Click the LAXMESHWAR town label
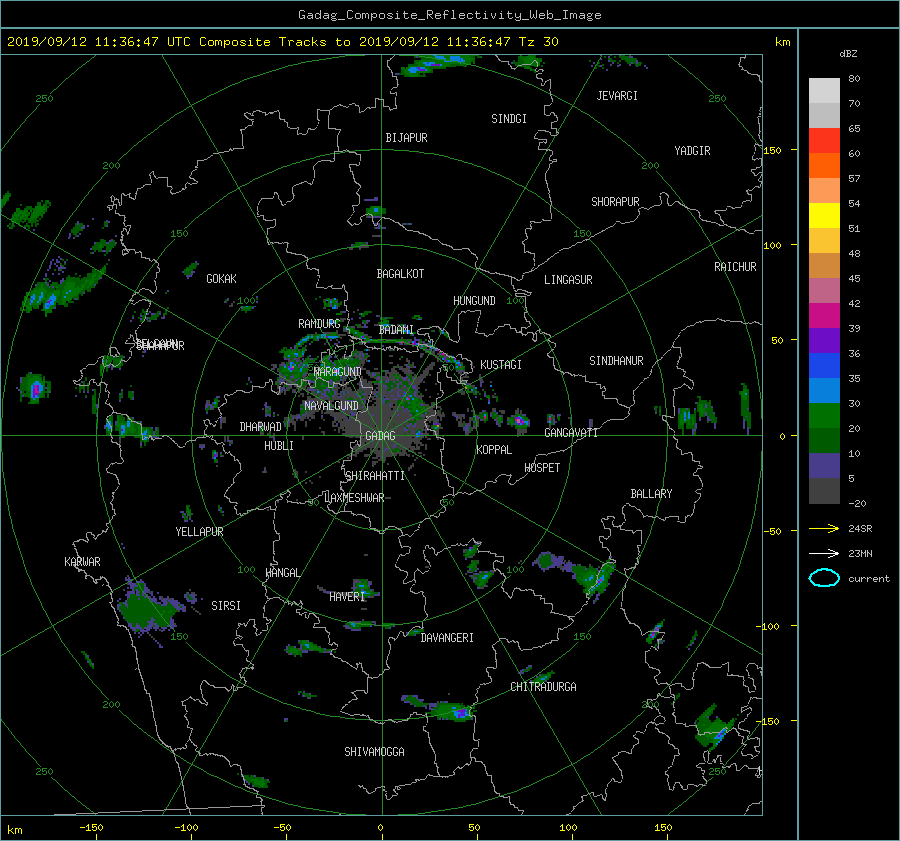This screenshot has height=841, width=900. tap(354, 498)
